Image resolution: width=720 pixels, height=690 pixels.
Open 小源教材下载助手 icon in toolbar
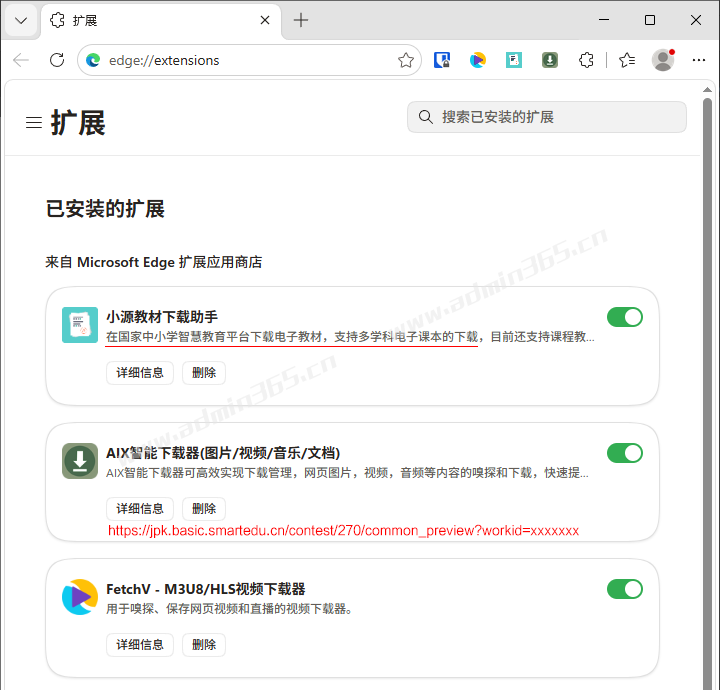coord(514,60)
